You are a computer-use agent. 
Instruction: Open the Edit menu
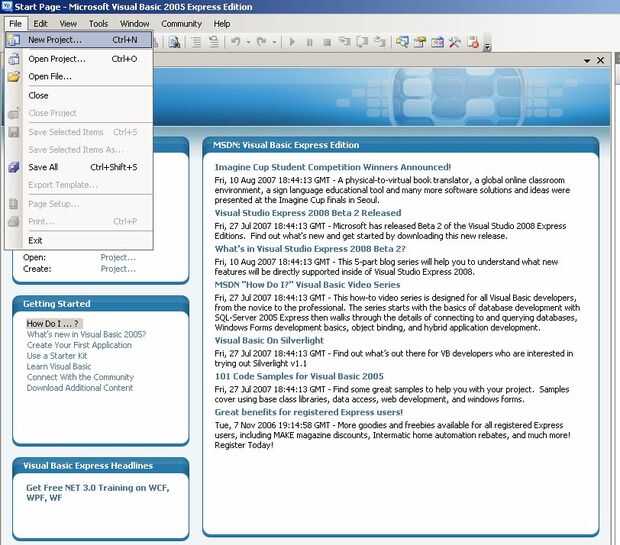click(40, 24)
